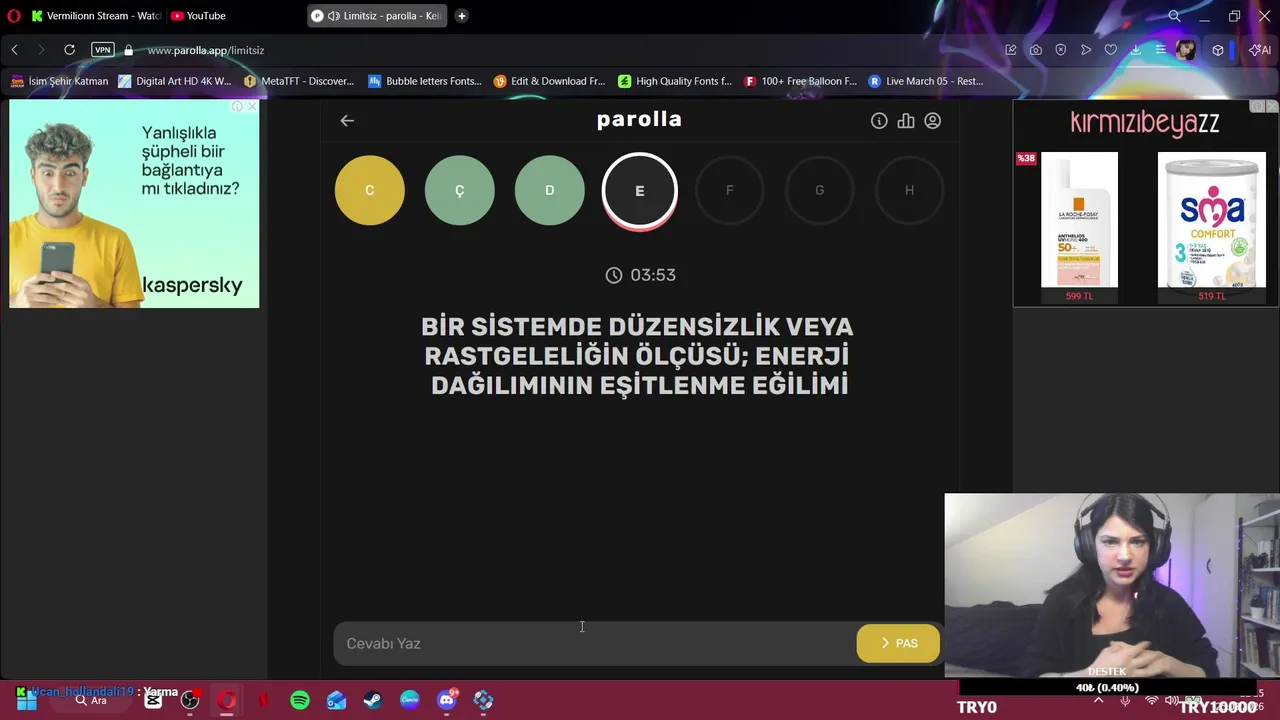Open CapCut from the taskbar
The height and width of the screenshot is (720, 1280).
point(153,701)
